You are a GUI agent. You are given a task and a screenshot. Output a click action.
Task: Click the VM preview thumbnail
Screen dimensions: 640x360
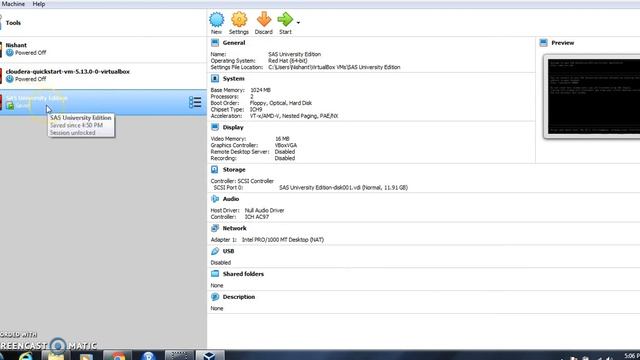pyautogui.click(x=592, y=97)
